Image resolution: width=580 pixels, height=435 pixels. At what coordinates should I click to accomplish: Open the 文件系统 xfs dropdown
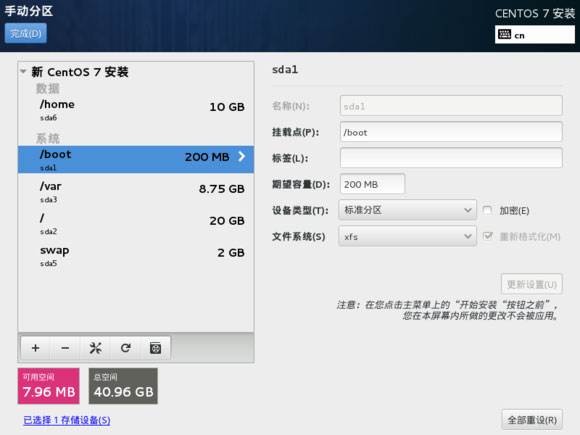407,236
